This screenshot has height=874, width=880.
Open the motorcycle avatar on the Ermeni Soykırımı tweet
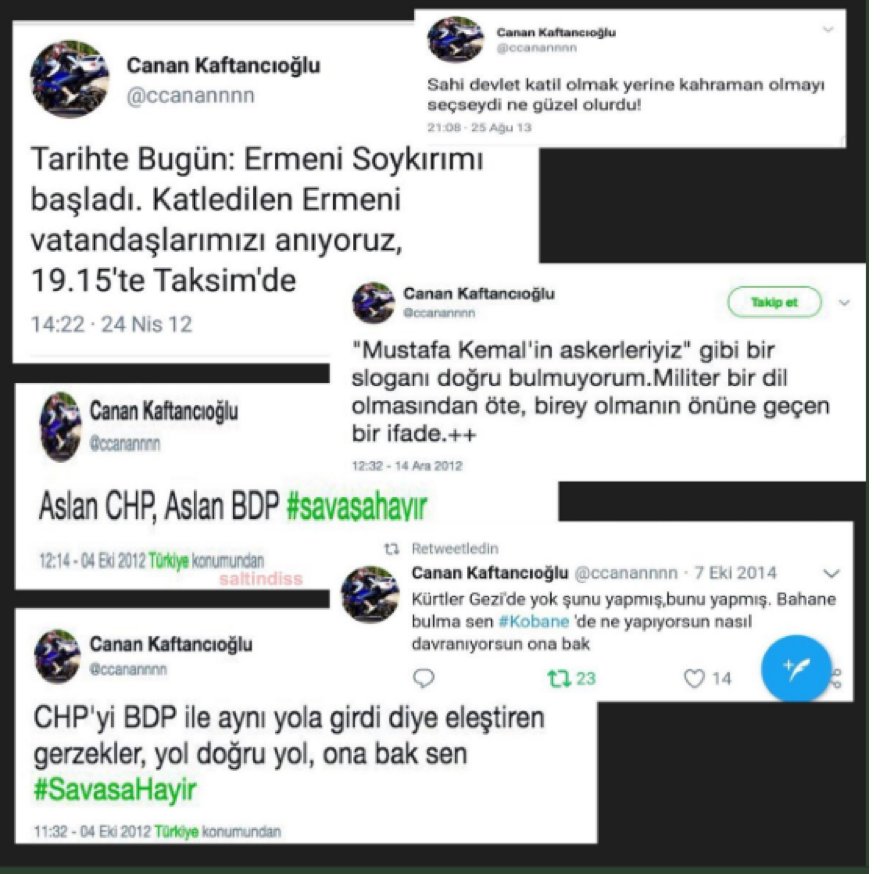coord(70,79)
